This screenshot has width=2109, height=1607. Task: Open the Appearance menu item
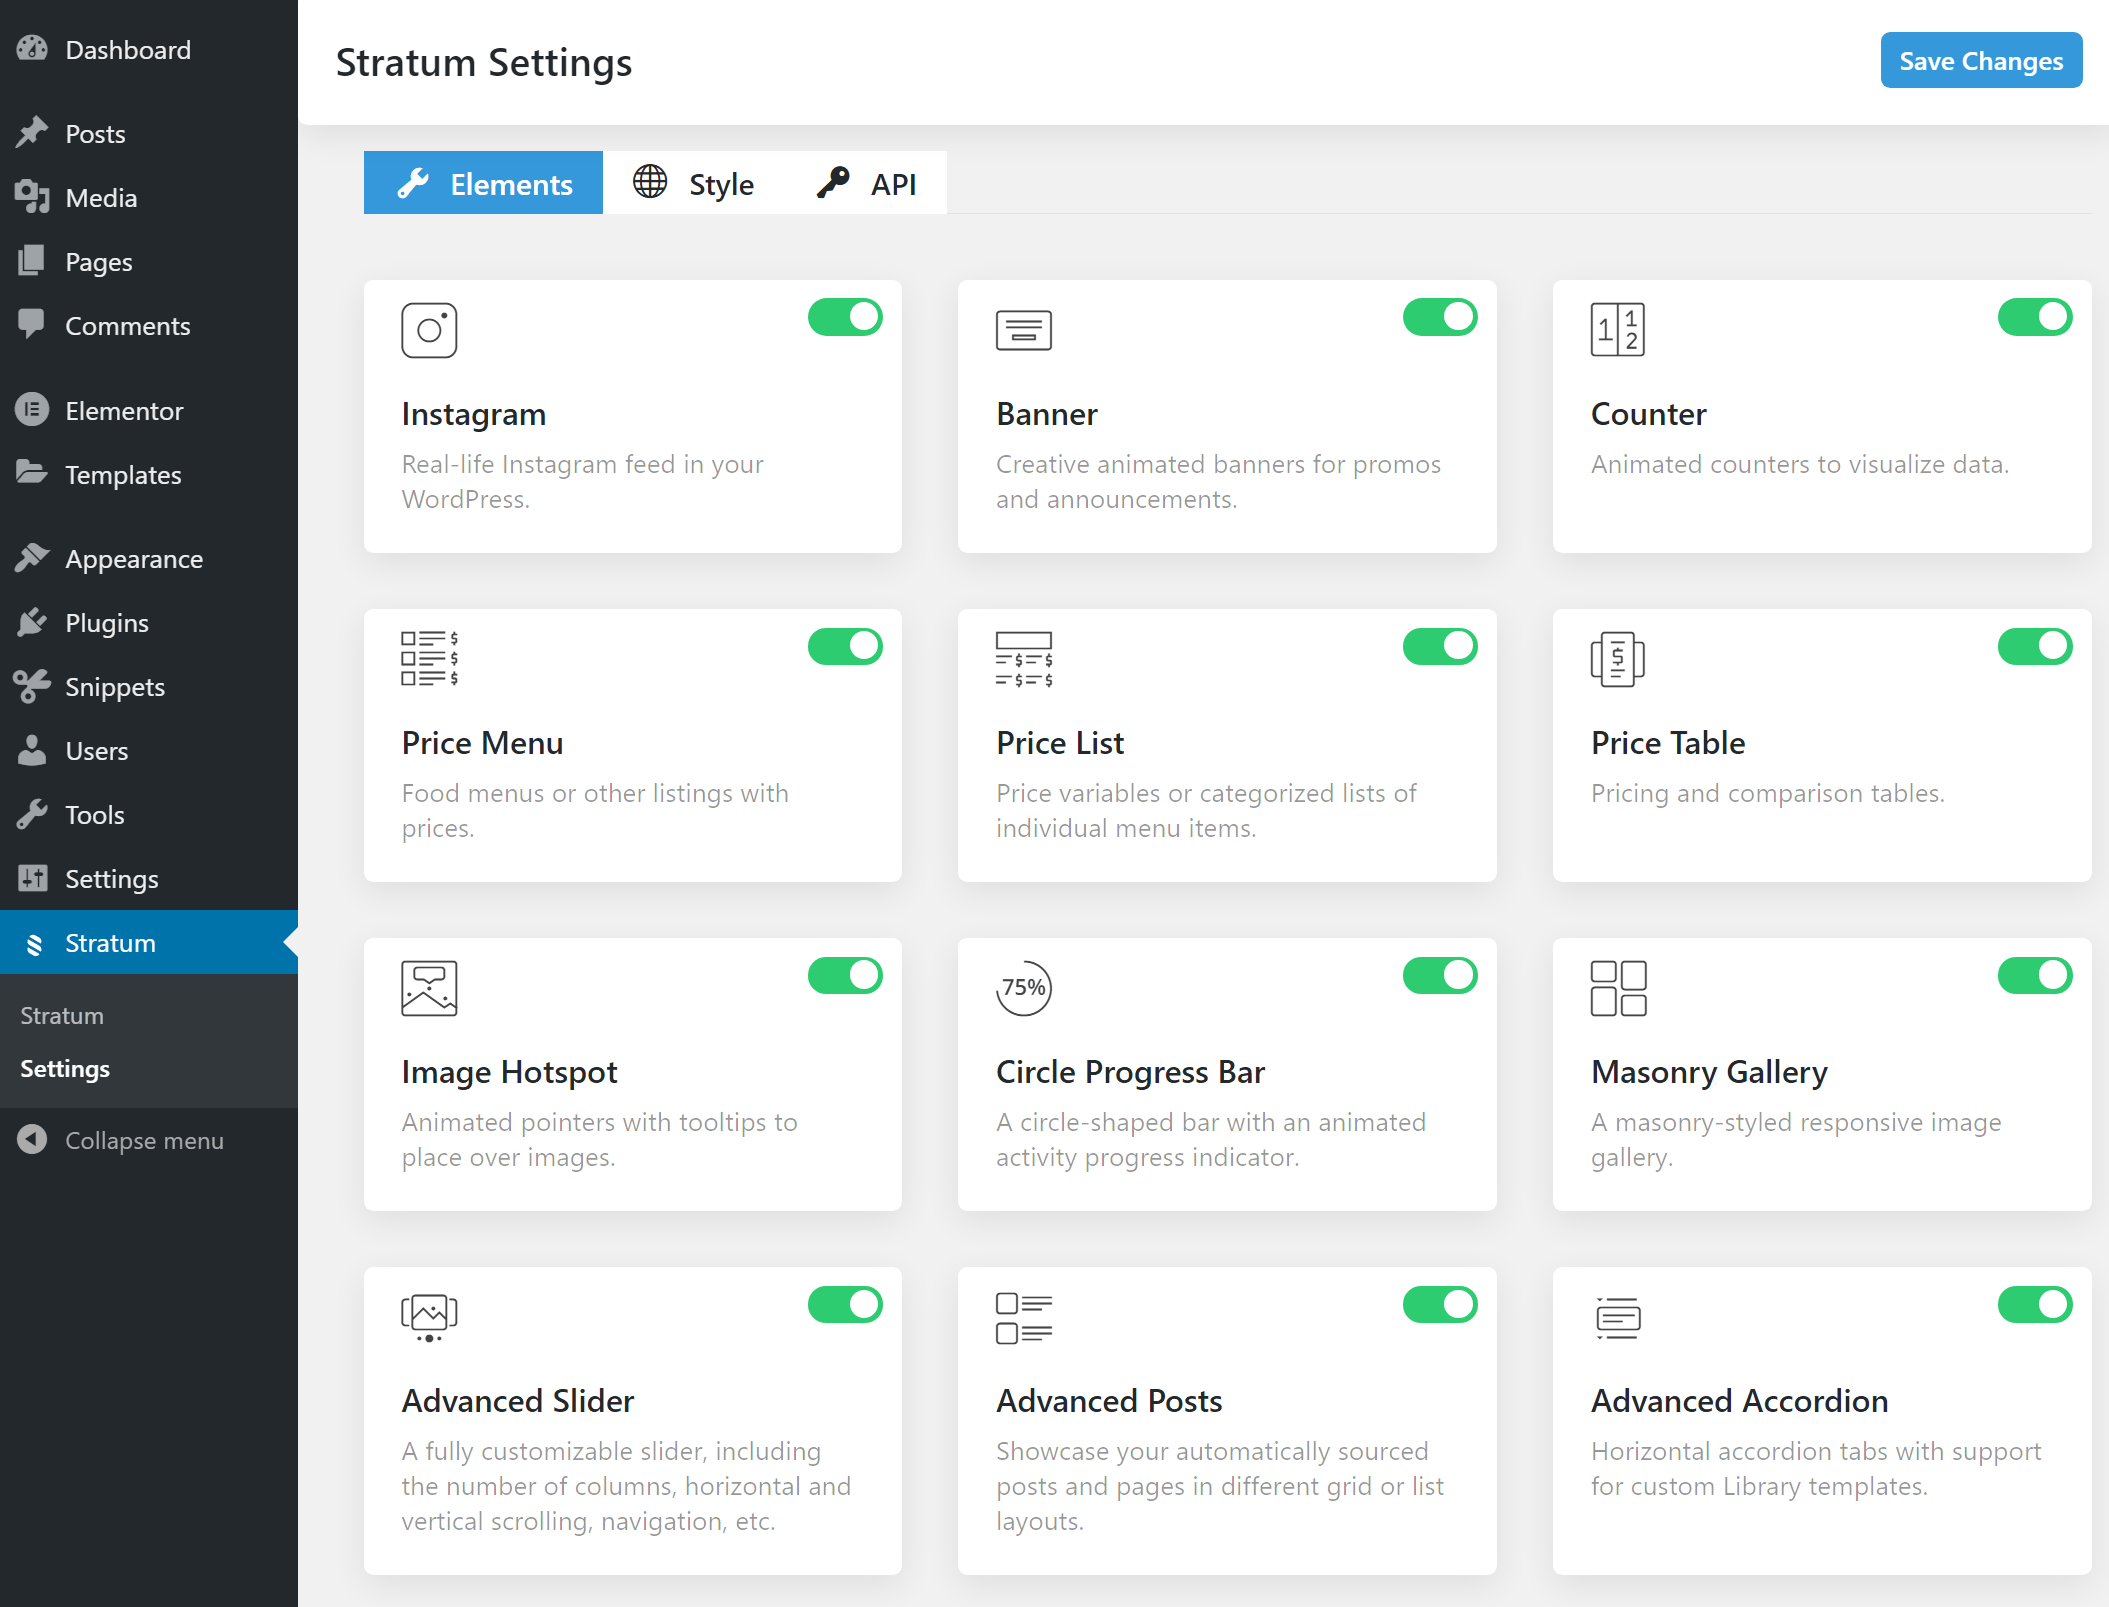(149, 558)
